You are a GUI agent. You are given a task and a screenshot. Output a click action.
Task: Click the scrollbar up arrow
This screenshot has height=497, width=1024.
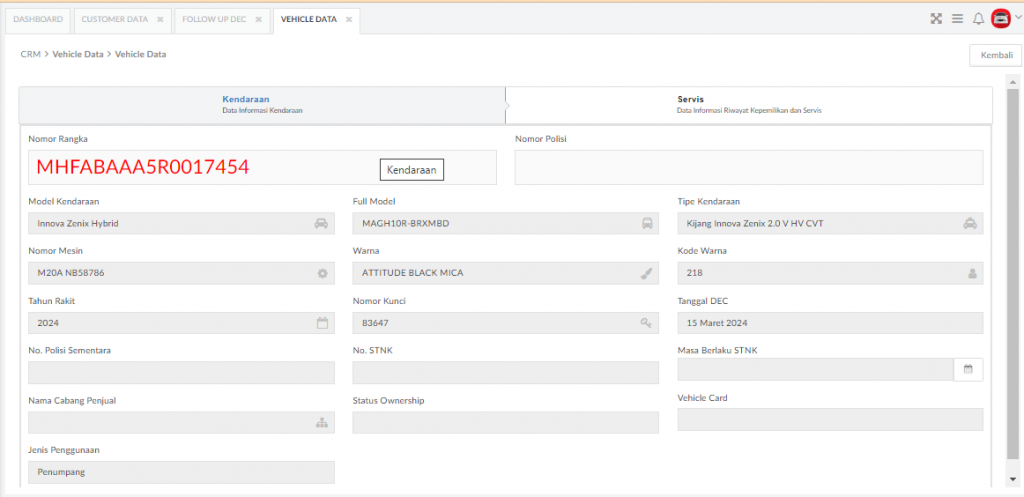[x=1013, y=82]
